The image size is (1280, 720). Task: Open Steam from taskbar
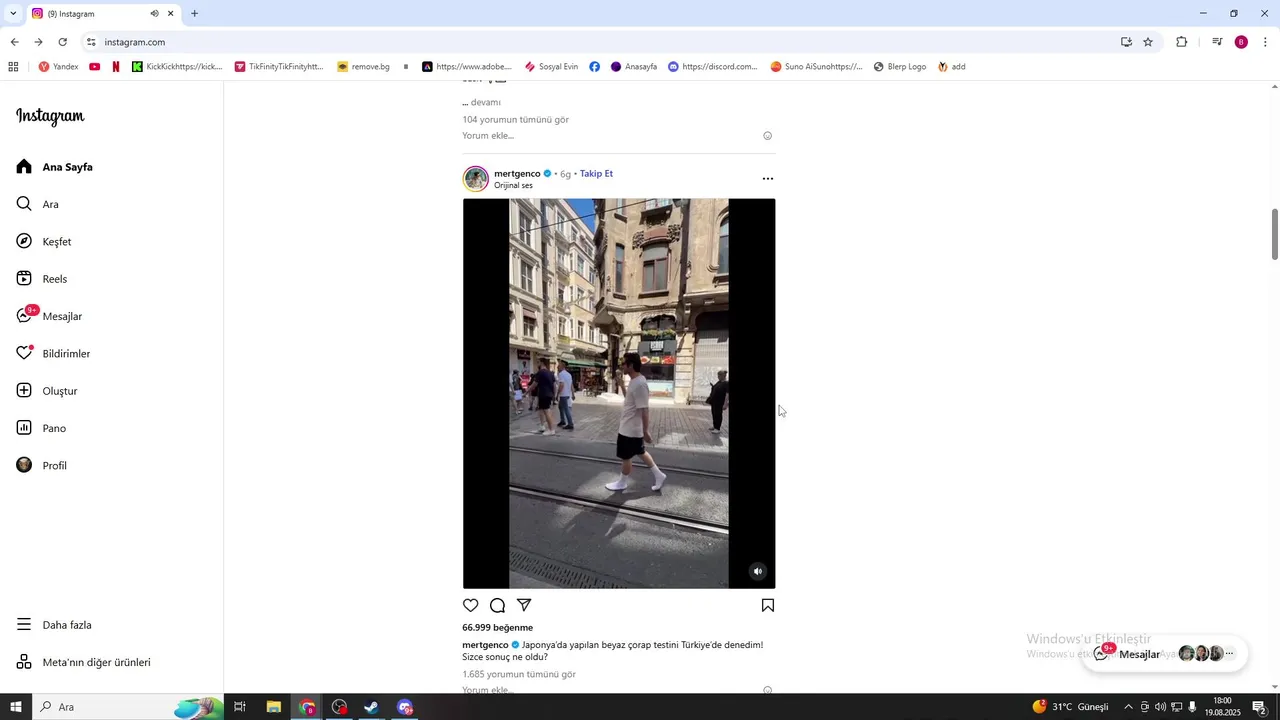coord(371,707)
